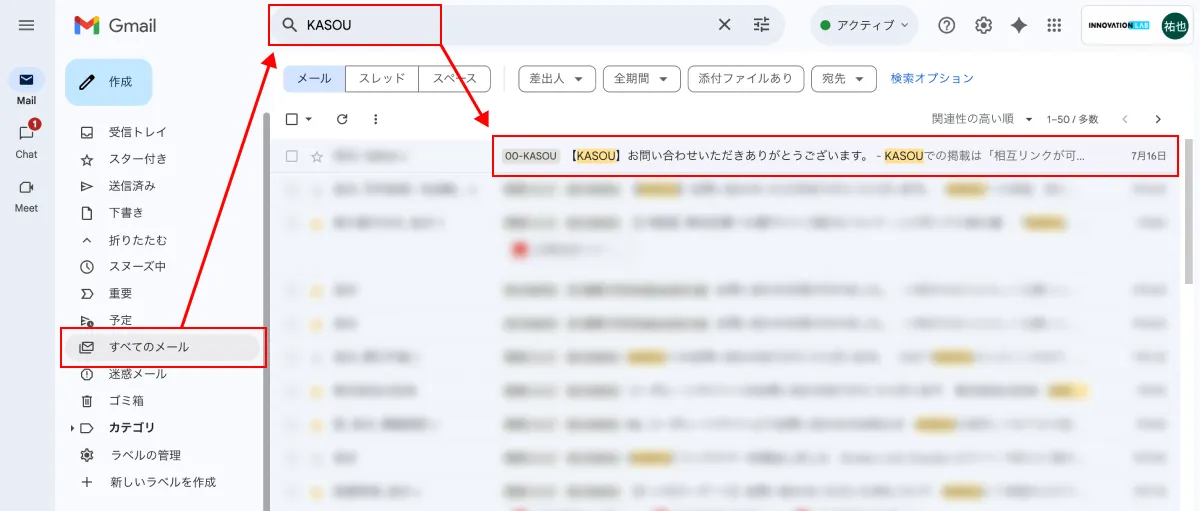This screenshot has width=1200, height=511.
Task: Refresh the search results list
Action: (x=342, y=119)
